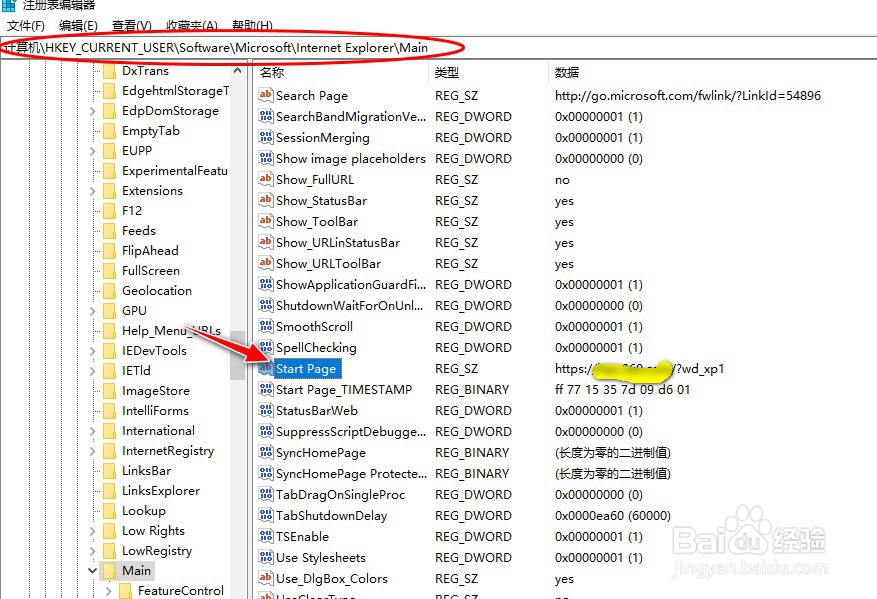The width and height of the screenshot is (877, 599).
Task: Open the 编辑(E) menu
Action: click(78, 25)
